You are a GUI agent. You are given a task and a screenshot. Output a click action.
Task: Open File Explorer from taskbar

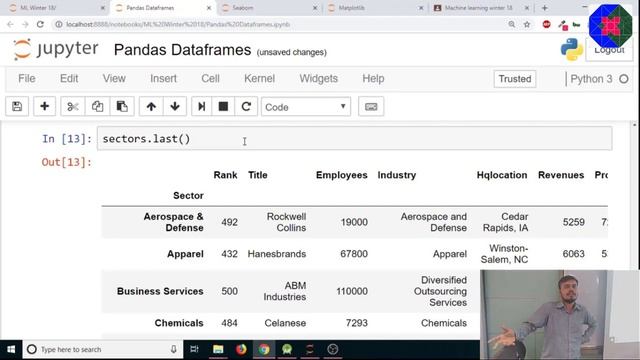coord(218,349)
